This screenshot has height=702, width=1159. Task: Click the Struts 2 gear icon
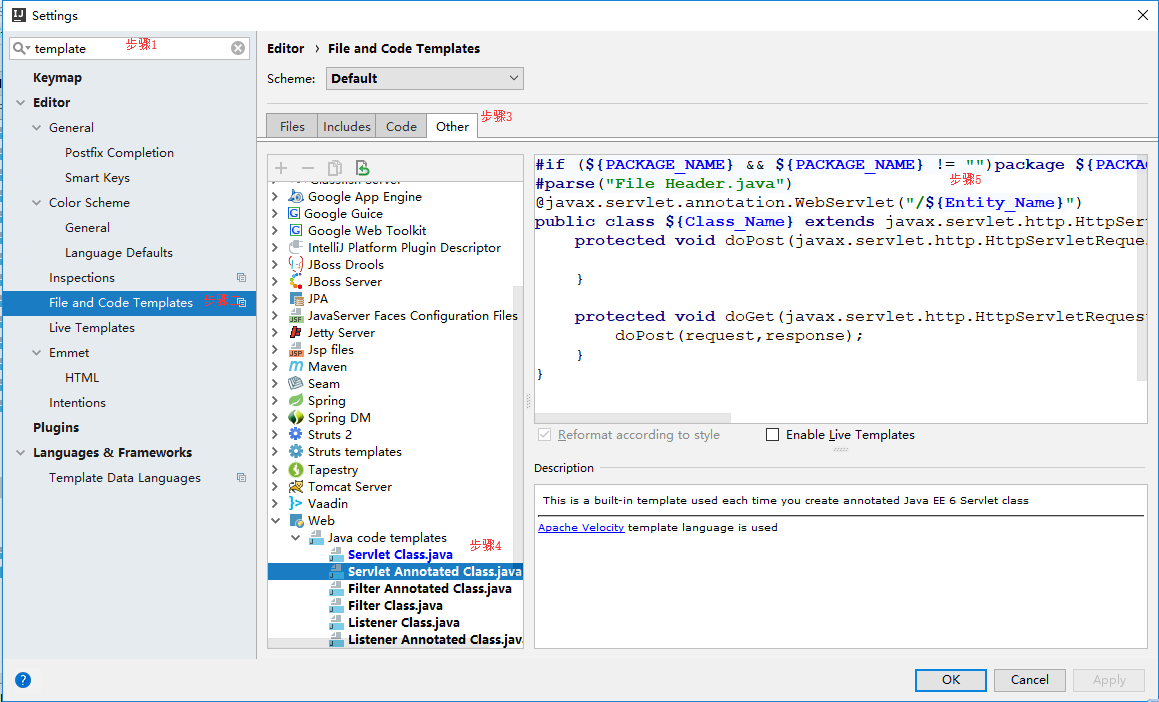(x=296, y=435)
